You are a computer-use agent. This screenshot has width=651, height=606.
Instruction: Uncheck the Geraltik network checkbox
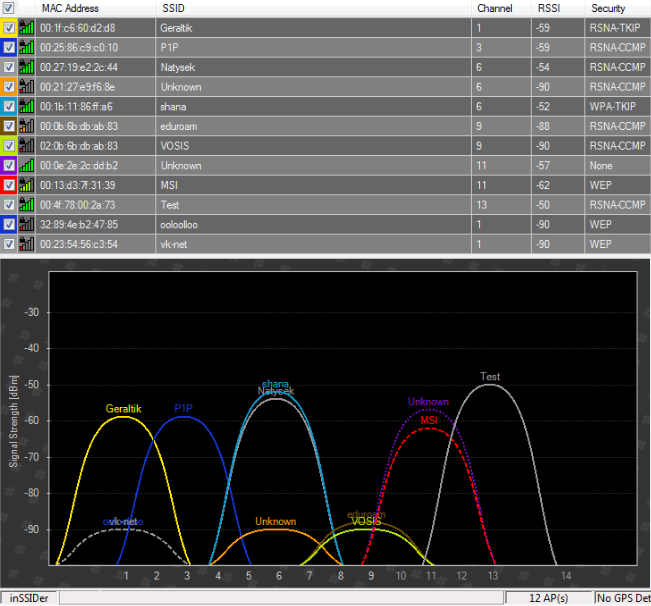(9, 28)
